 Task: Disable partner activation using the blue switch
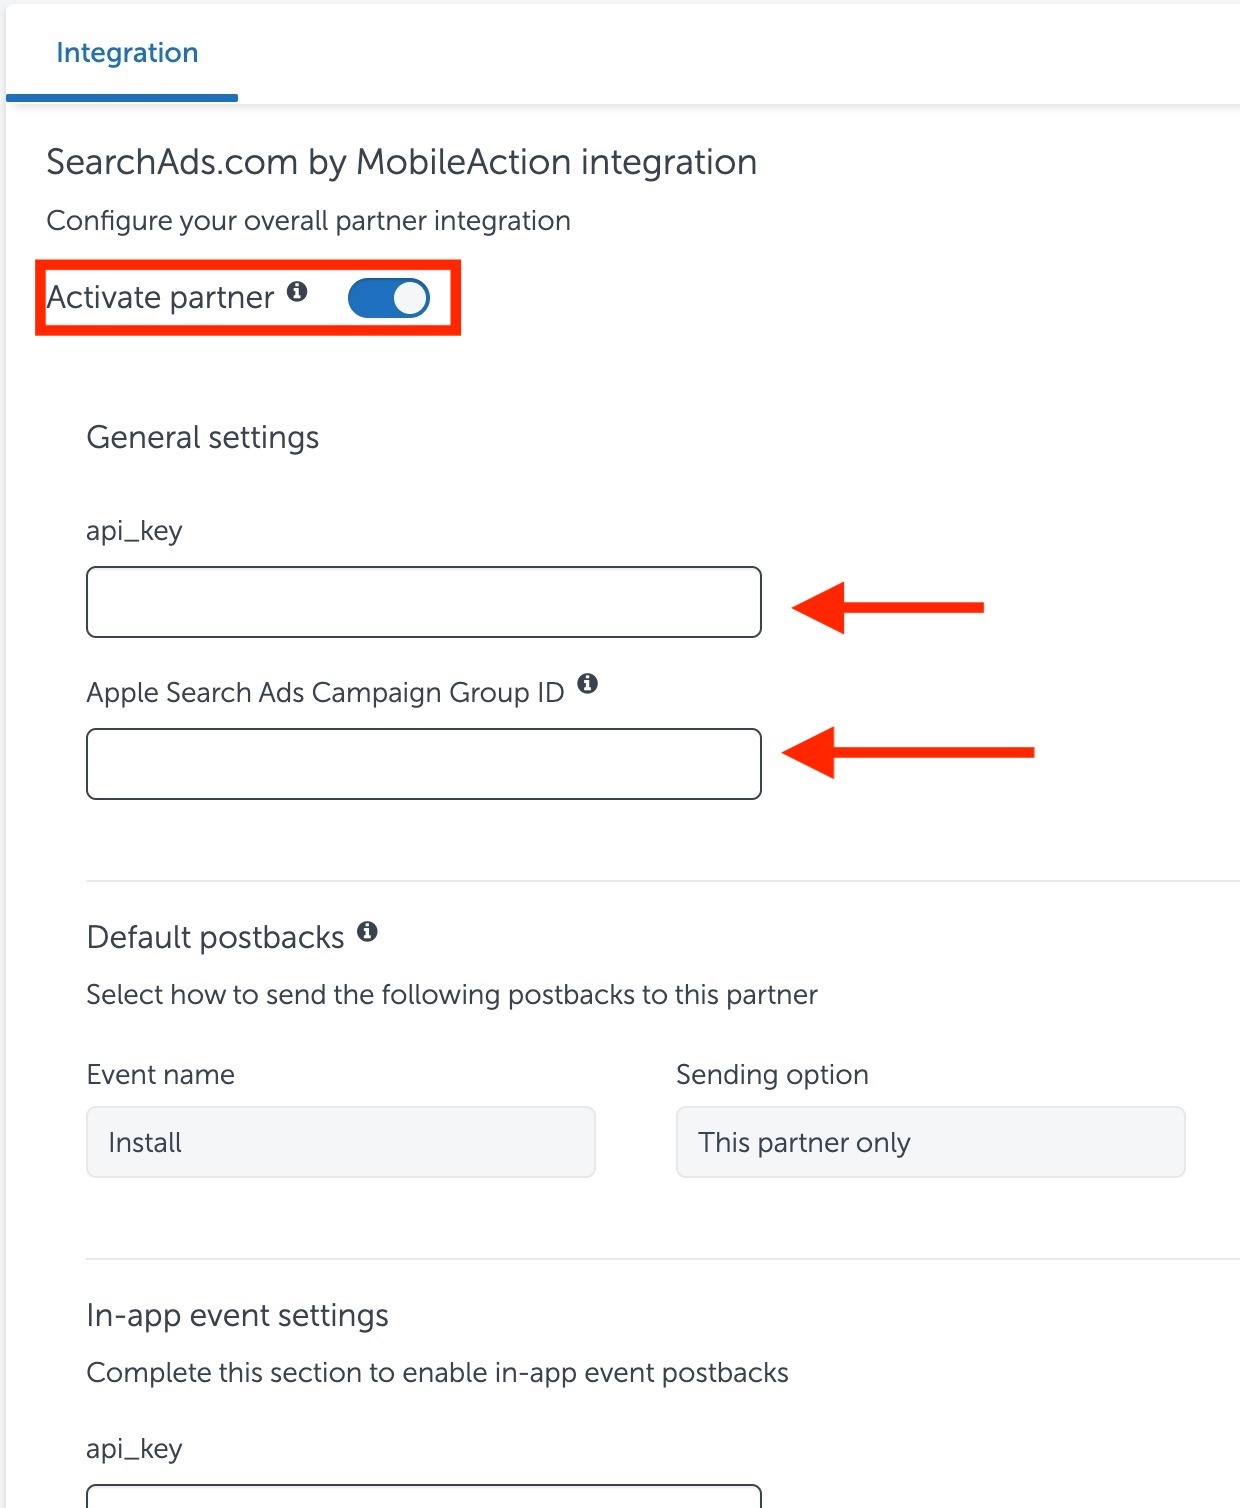(x=389, y=297)
